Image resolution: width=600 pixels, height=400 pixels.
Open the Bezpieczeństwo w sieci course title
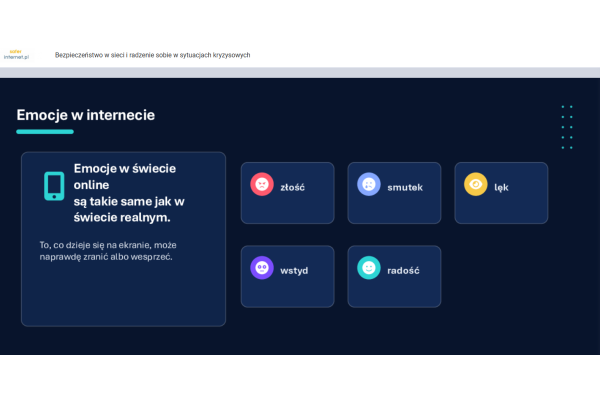(x=152, y=55)
